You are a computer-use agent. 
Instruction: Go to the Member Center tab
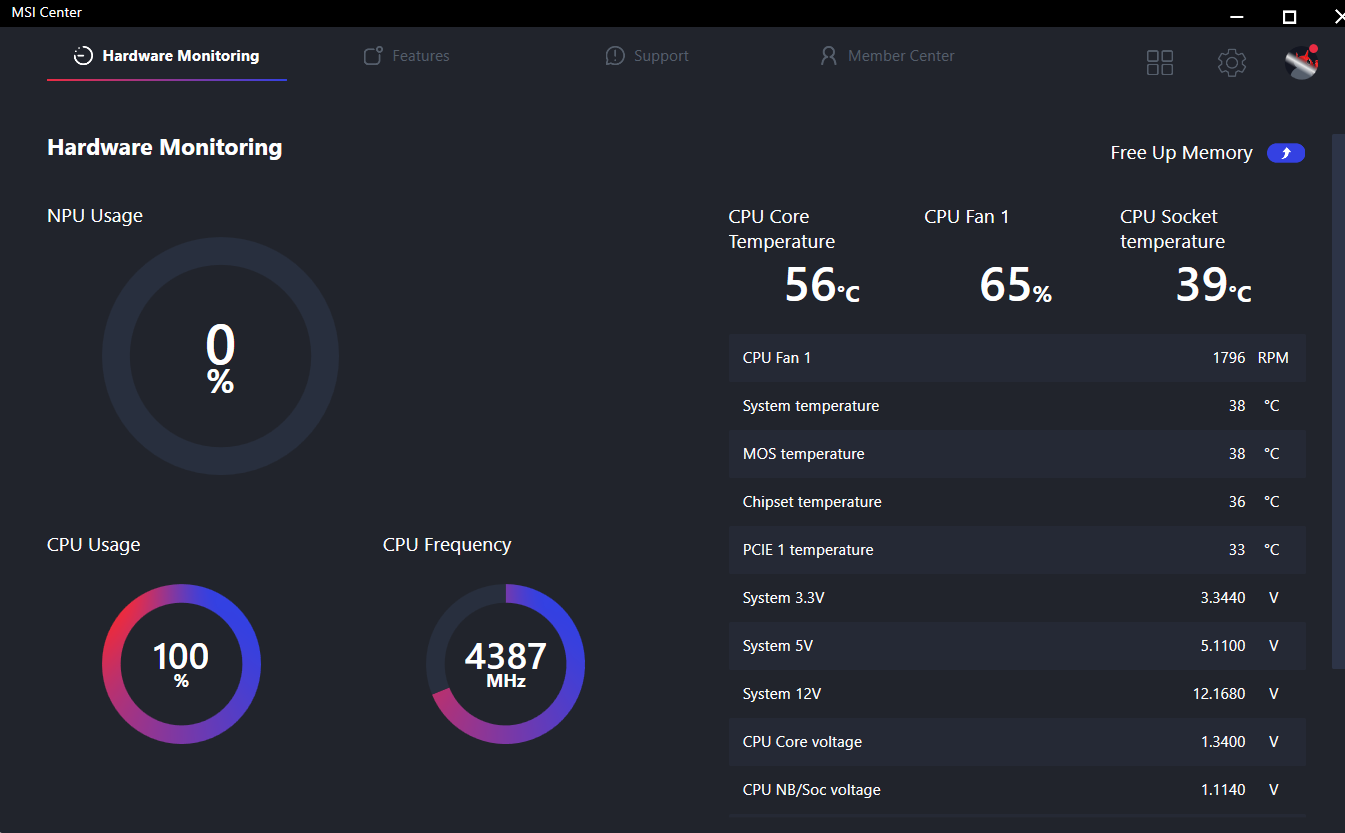pyautogui.click(x=886, y=56)
